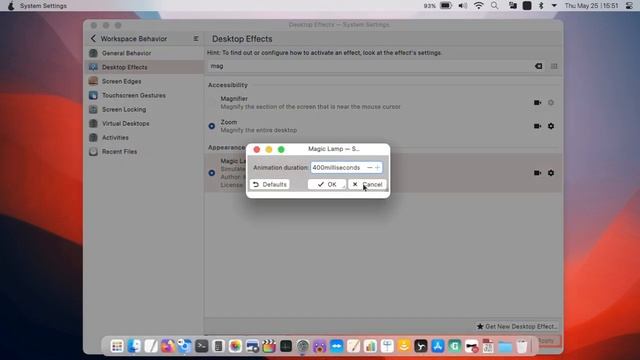The width and height of the screenshot is (640, 360).
Task: Open the control center toggles icon
Action: 629,6
